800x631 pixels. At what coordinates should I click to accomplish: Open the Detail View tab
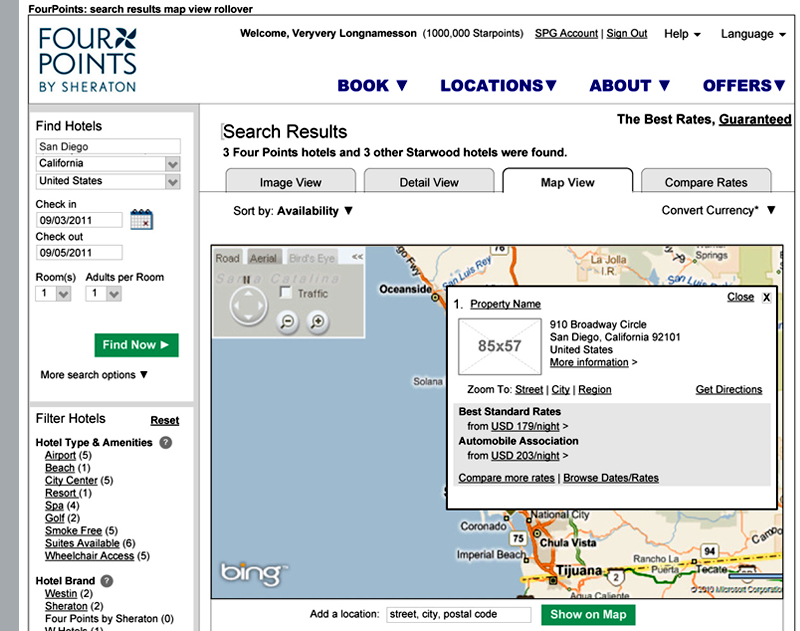429,182
